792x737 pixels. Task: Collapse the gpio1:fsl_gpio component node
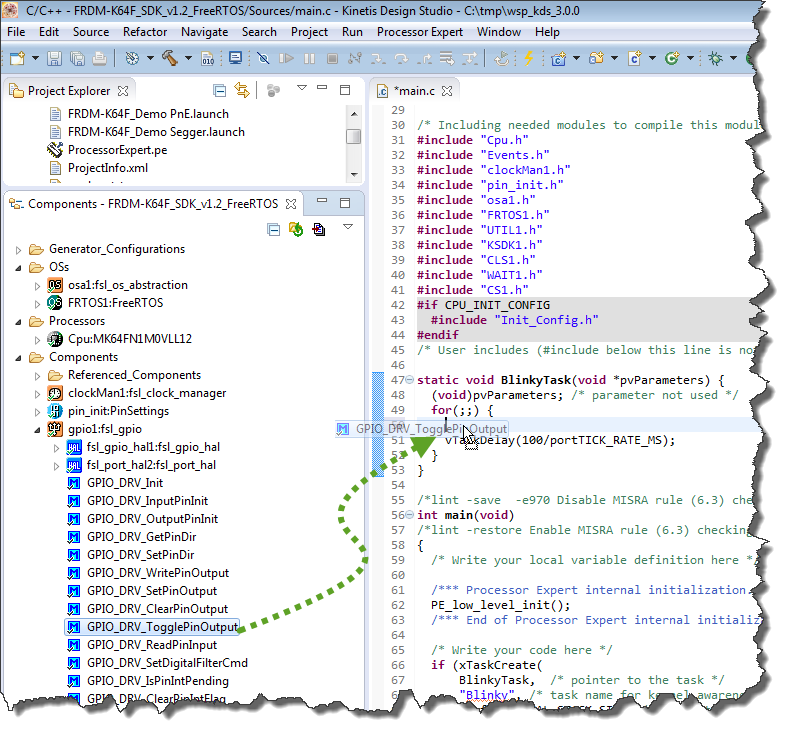pos(35,429)
